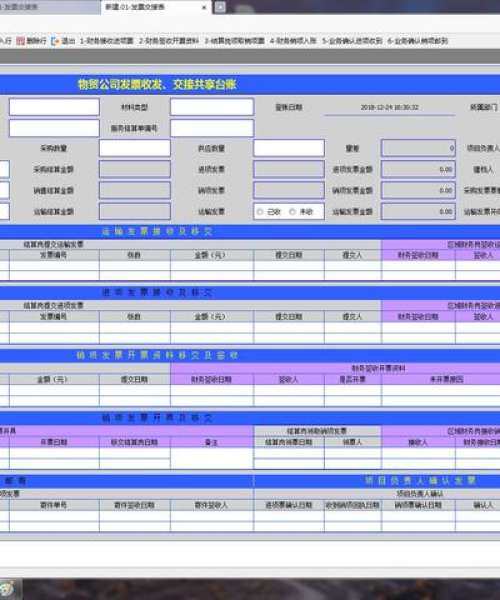Click the 退出 exit icon in toolbar
Image resolution: width=500 pixels, height=600 pixels.
[55, 41]
